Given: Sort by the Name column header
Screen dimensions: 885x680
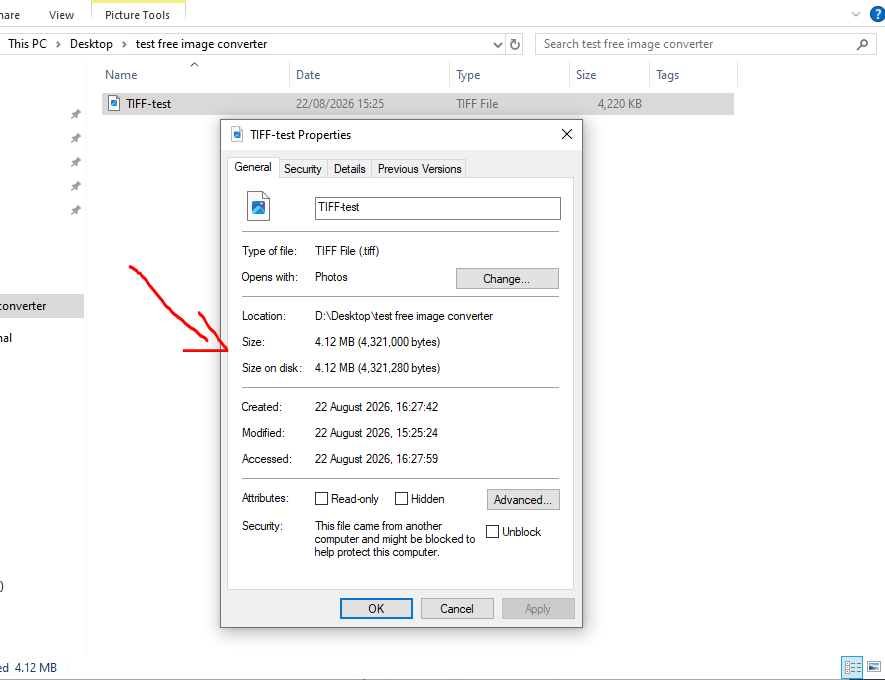Looking at the screenshot, I should [196, 74].
